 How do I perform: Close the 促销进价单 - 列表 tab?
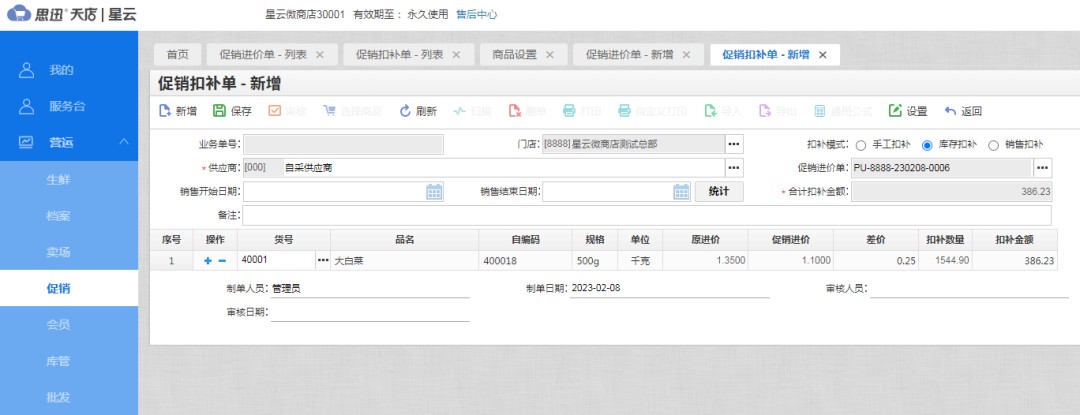pyautogui.click(x=320, y=55)
